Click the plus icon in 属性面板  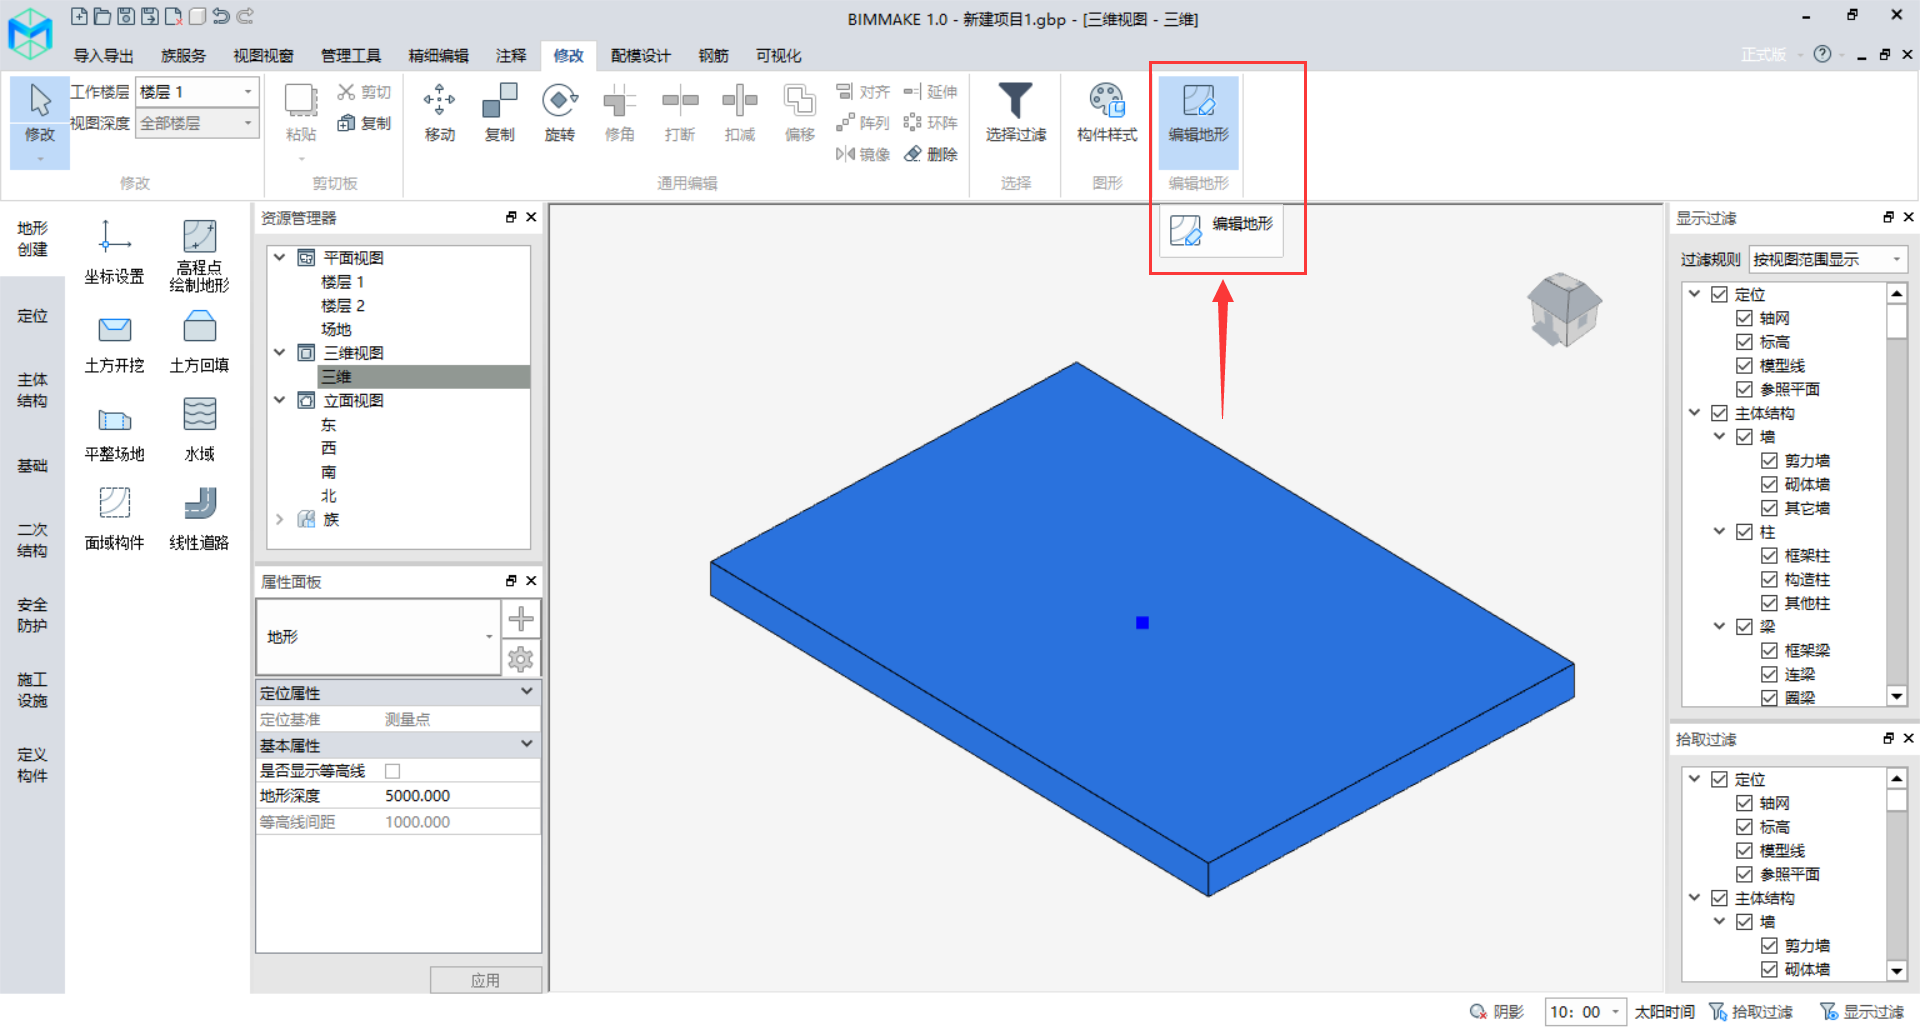(521, 619)
